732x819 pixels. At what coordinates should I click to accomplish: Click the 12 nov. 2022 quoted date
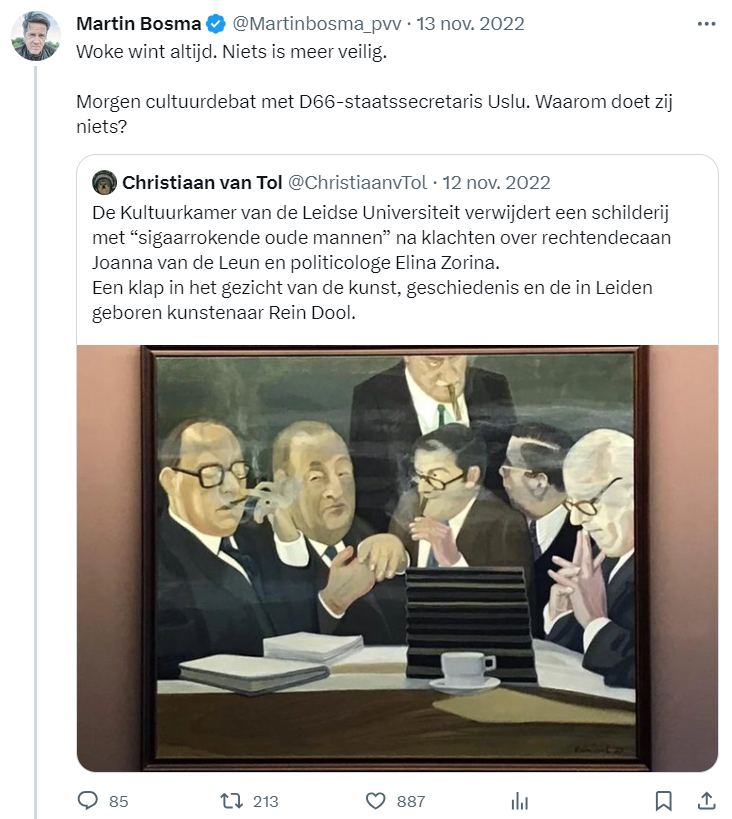click(x=496, y=183)
